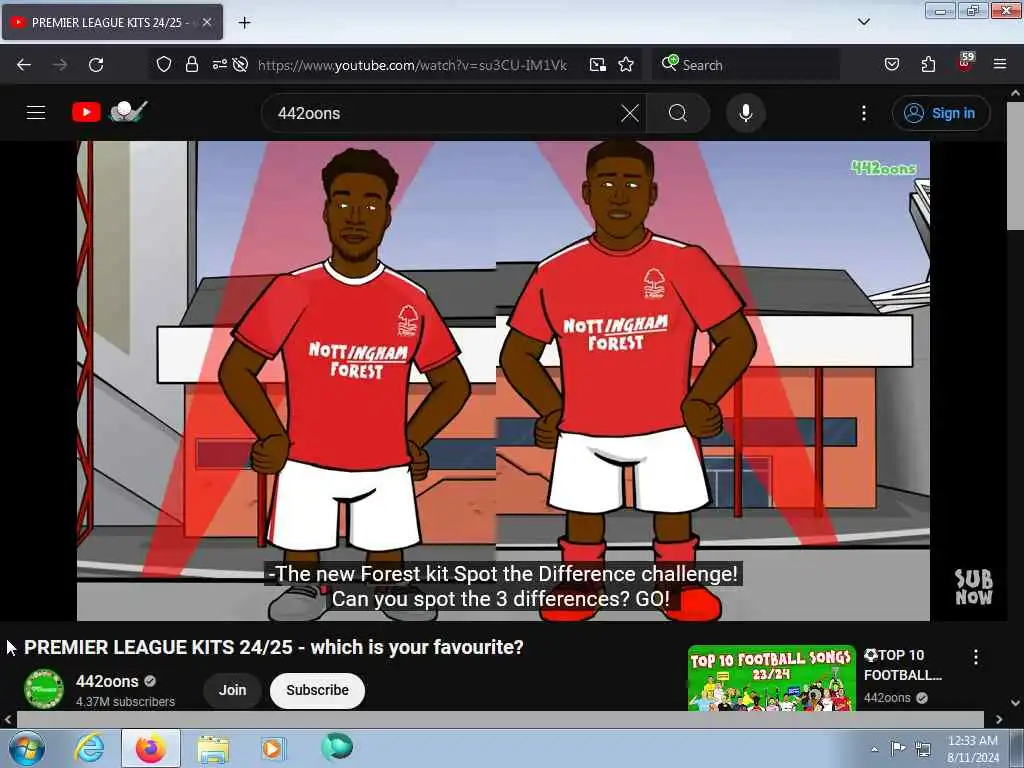Subscribe to the 442oons channel

pyautogui.click(x=317, y=690)
